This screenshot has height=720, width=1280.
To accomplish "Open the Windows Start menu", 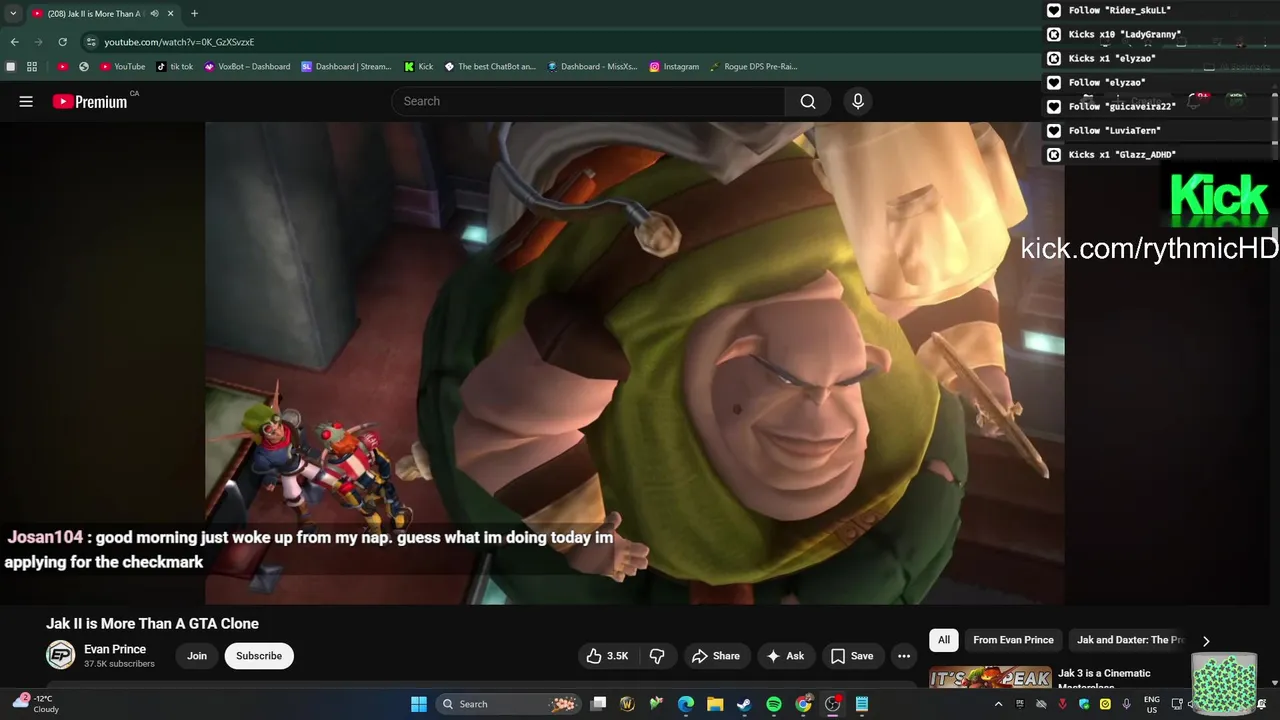I will (x=419, y=704).
